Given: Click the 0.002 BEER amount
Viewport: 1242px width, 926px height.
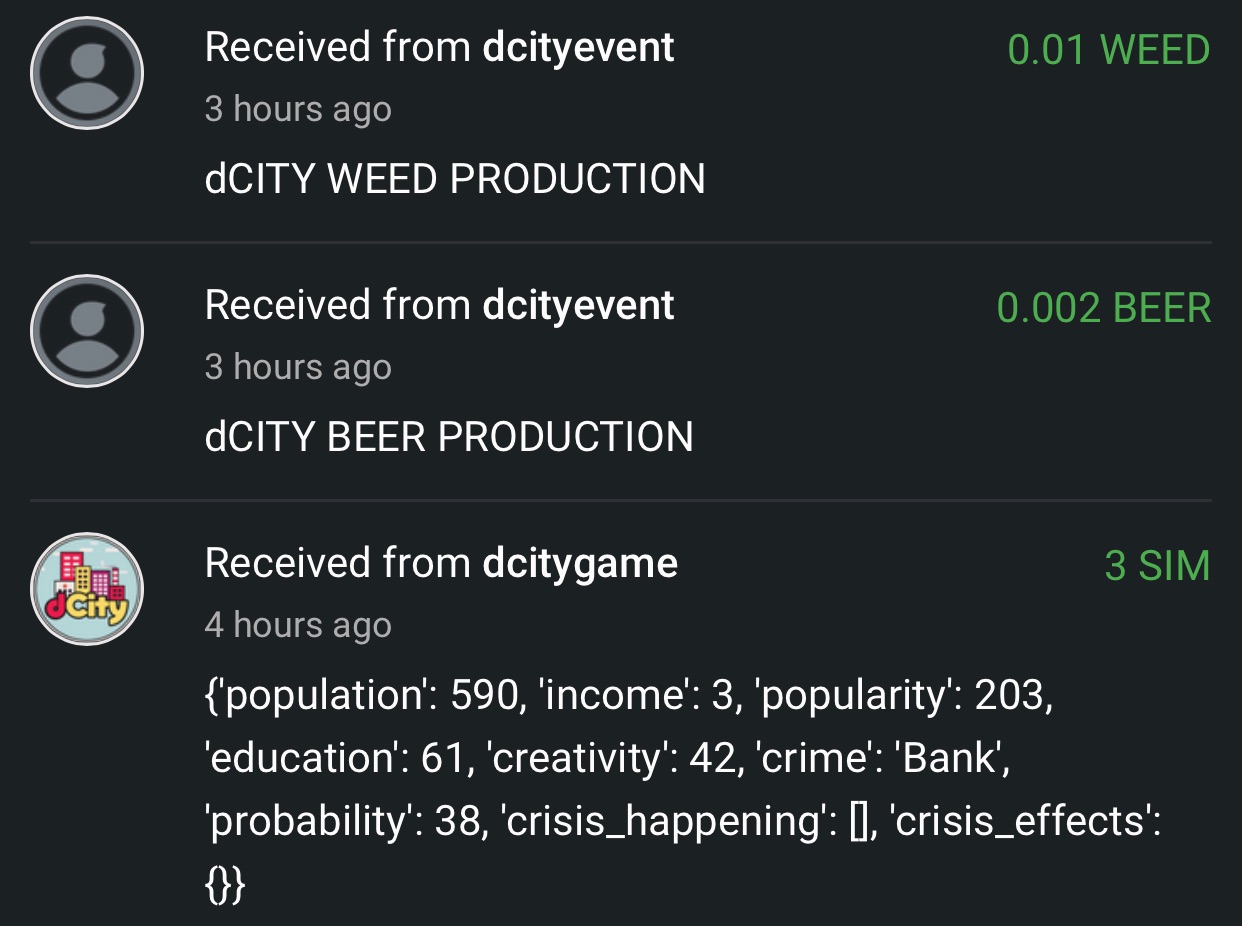Looking at the screenshot, I should [1103, 308].
